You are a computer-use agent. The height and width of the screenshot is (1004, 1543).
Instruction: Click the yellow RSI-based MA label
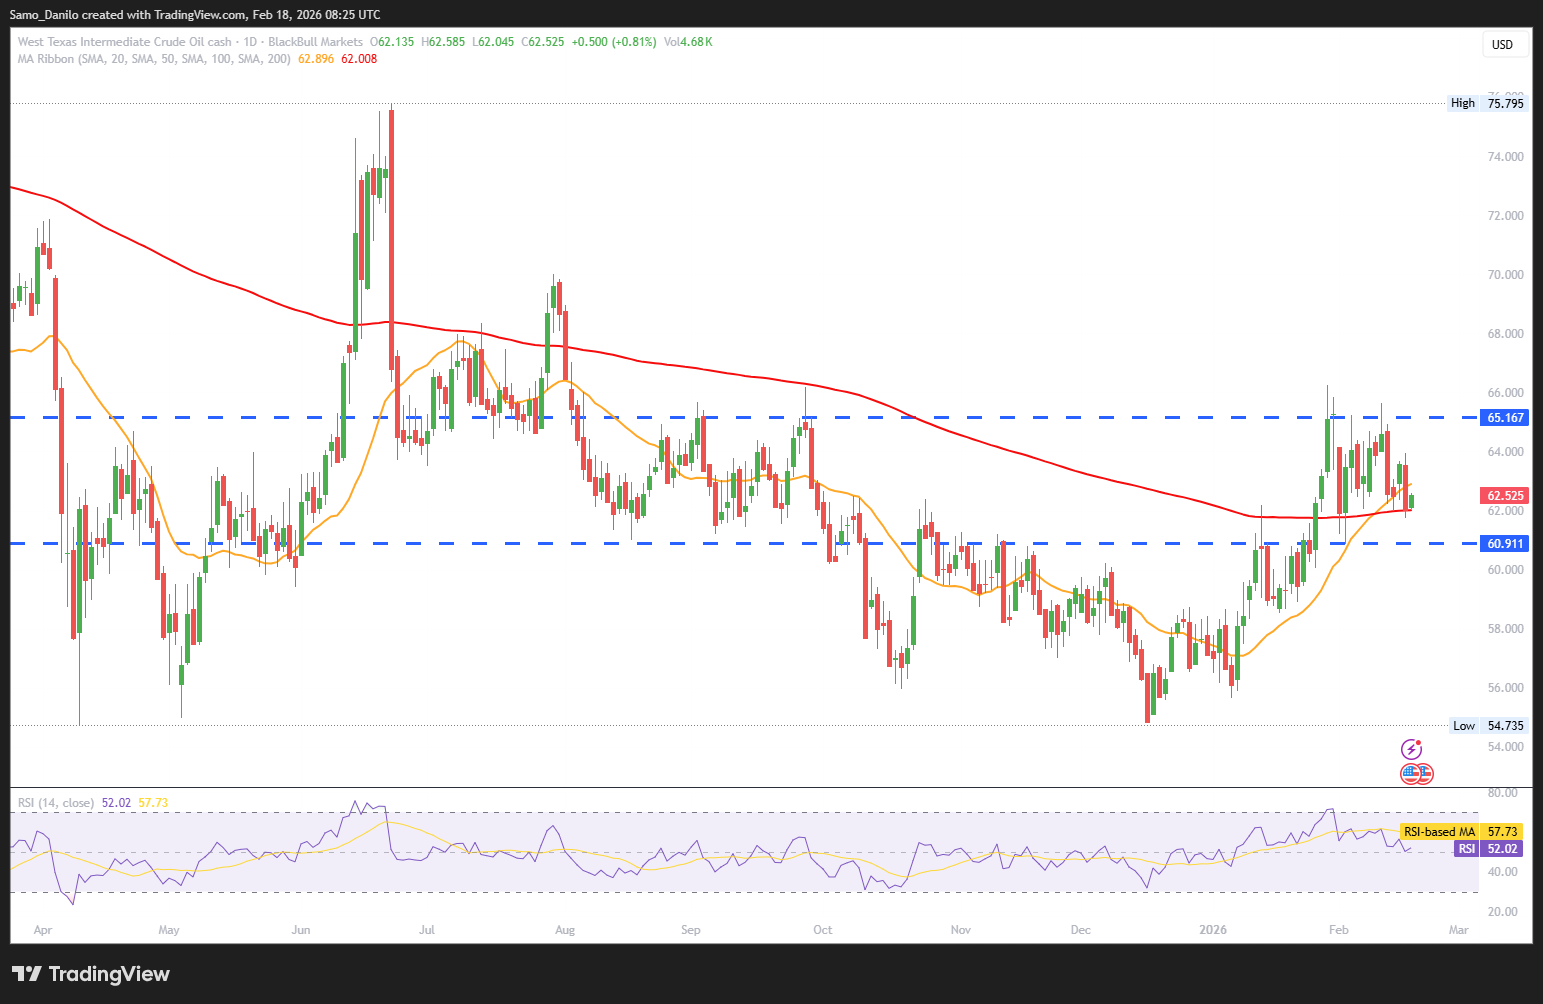click(1438, 832)
